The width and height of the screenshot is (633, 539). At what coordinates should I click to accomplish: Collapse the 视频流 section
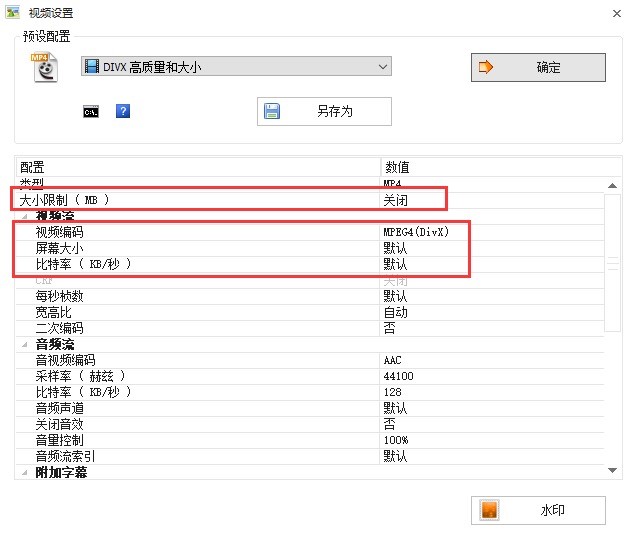click(x=25, y=216)
